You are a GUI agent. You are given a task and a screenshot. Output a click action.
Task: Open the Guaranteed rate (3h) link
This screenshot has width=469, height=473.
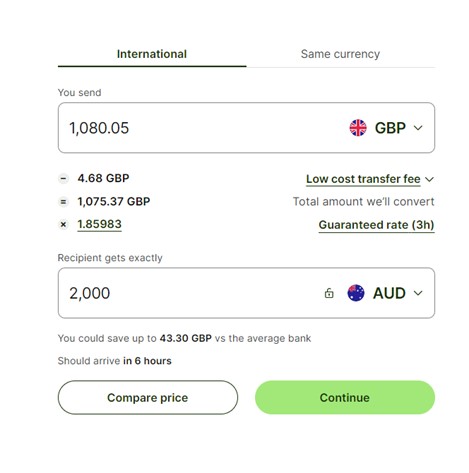pos(376,225)
